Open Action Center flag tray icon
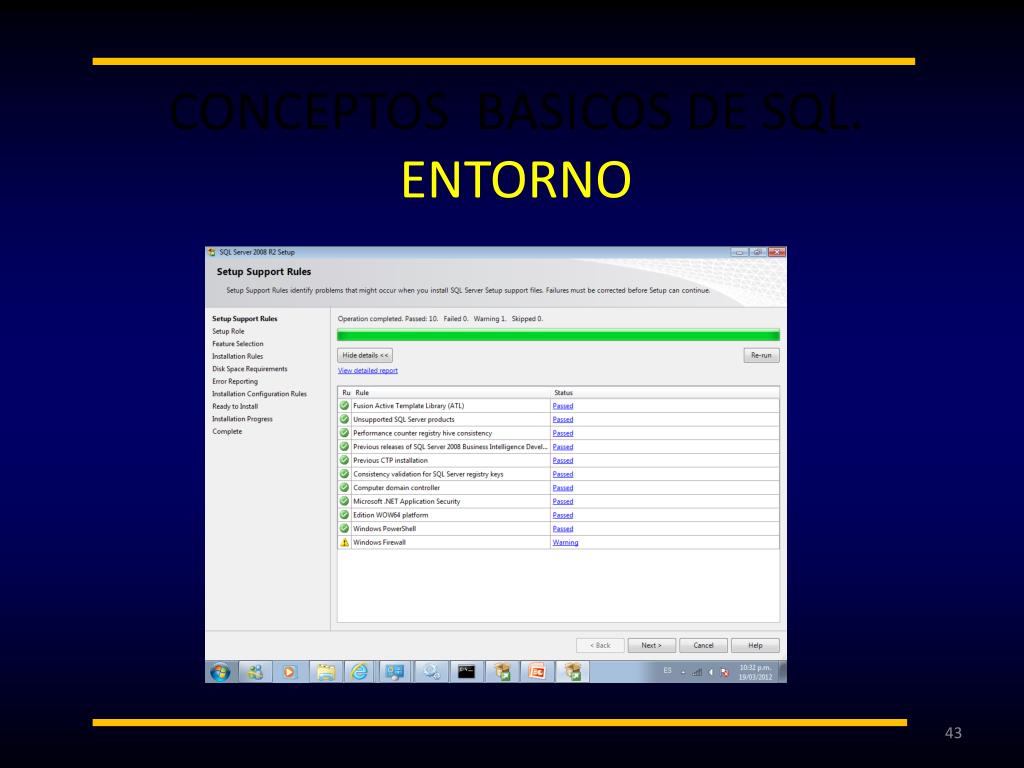The image size is (1024, 768). pyautogui.click(x=724, y=672)
